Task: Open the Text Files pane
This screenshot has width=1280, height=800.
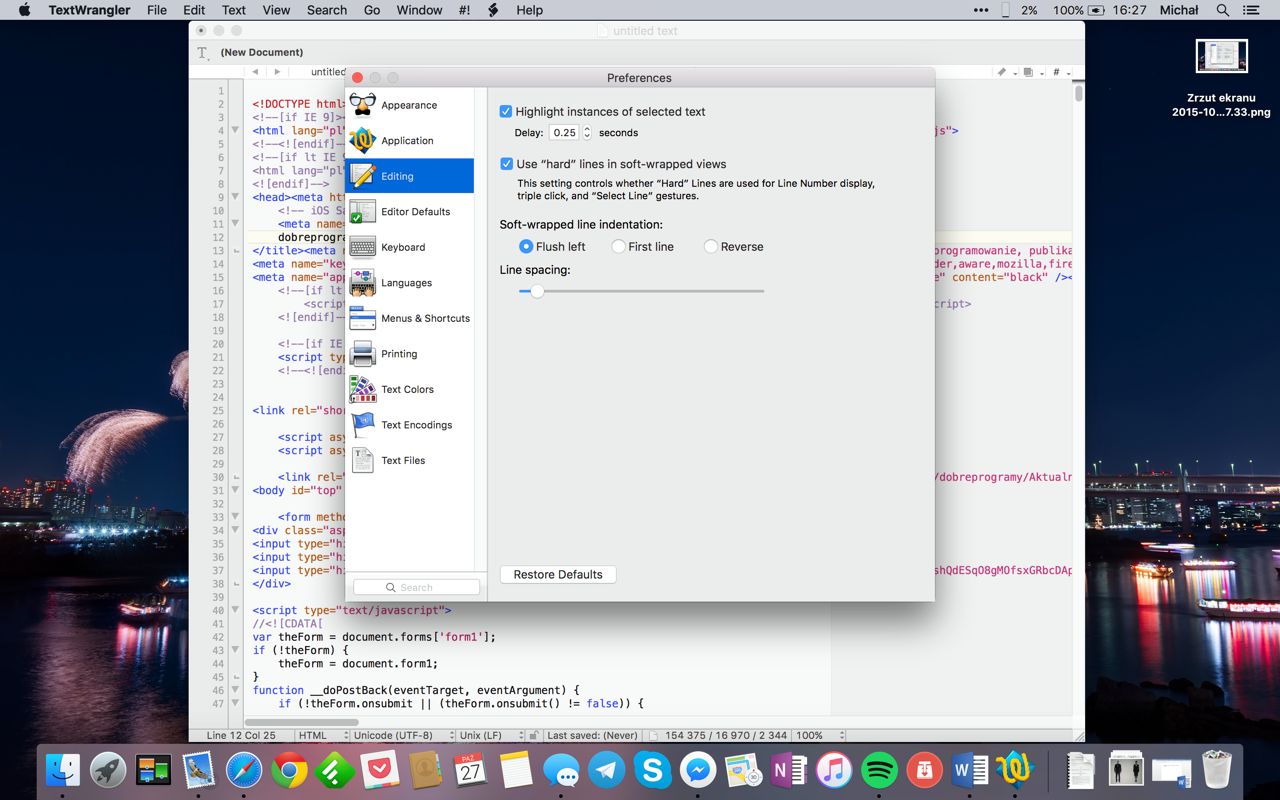Action: point(409,460)
